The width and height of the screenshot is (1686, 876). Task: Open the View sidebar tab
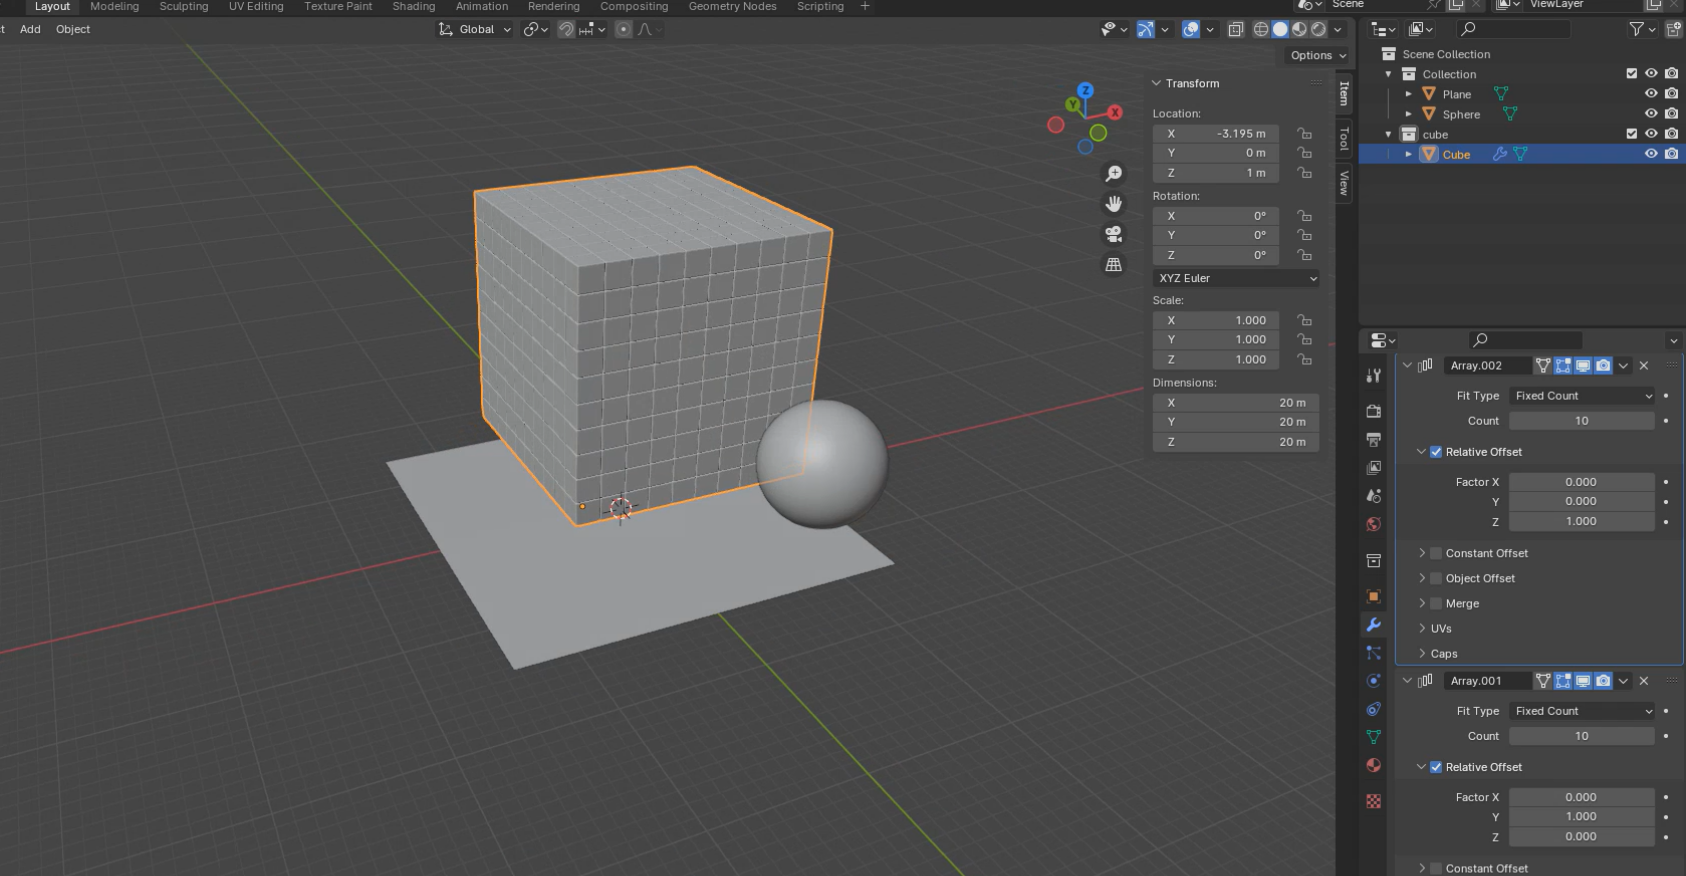(x=1345, y=183)
